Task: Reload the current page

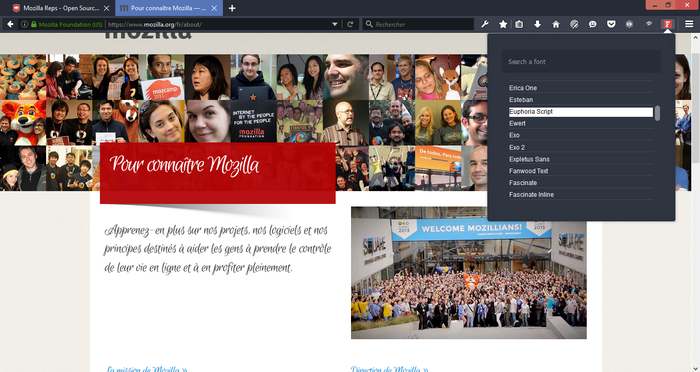Action: (350, 24)
